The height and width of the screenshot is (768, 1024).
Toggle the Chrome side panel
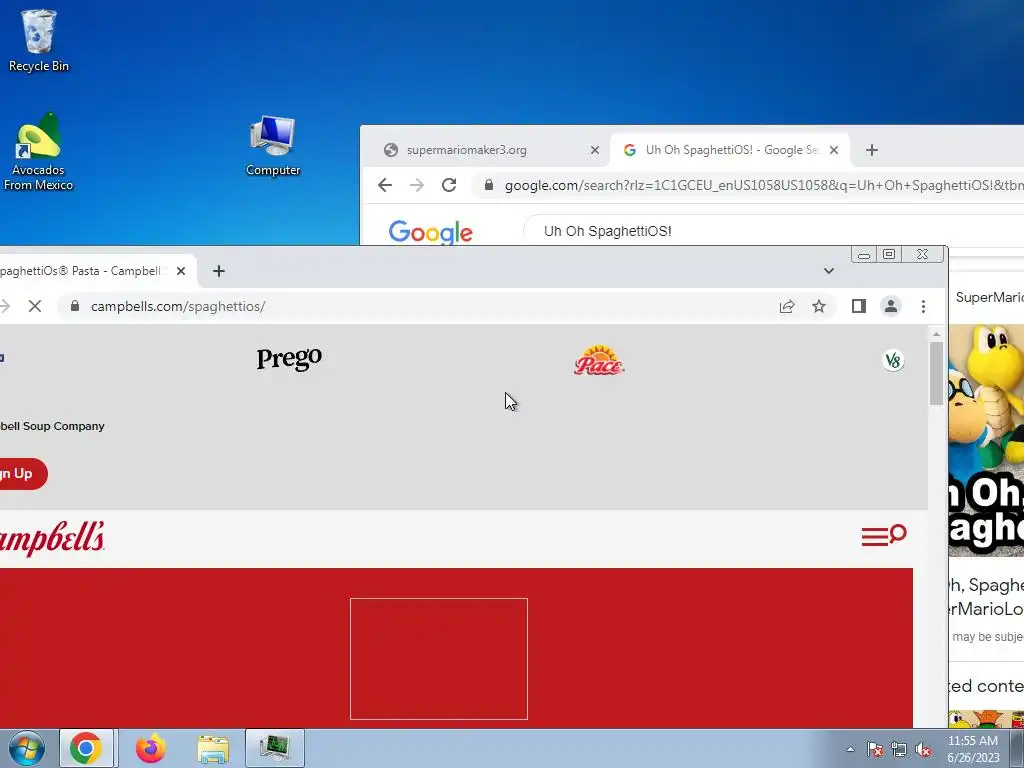(859, 306)
